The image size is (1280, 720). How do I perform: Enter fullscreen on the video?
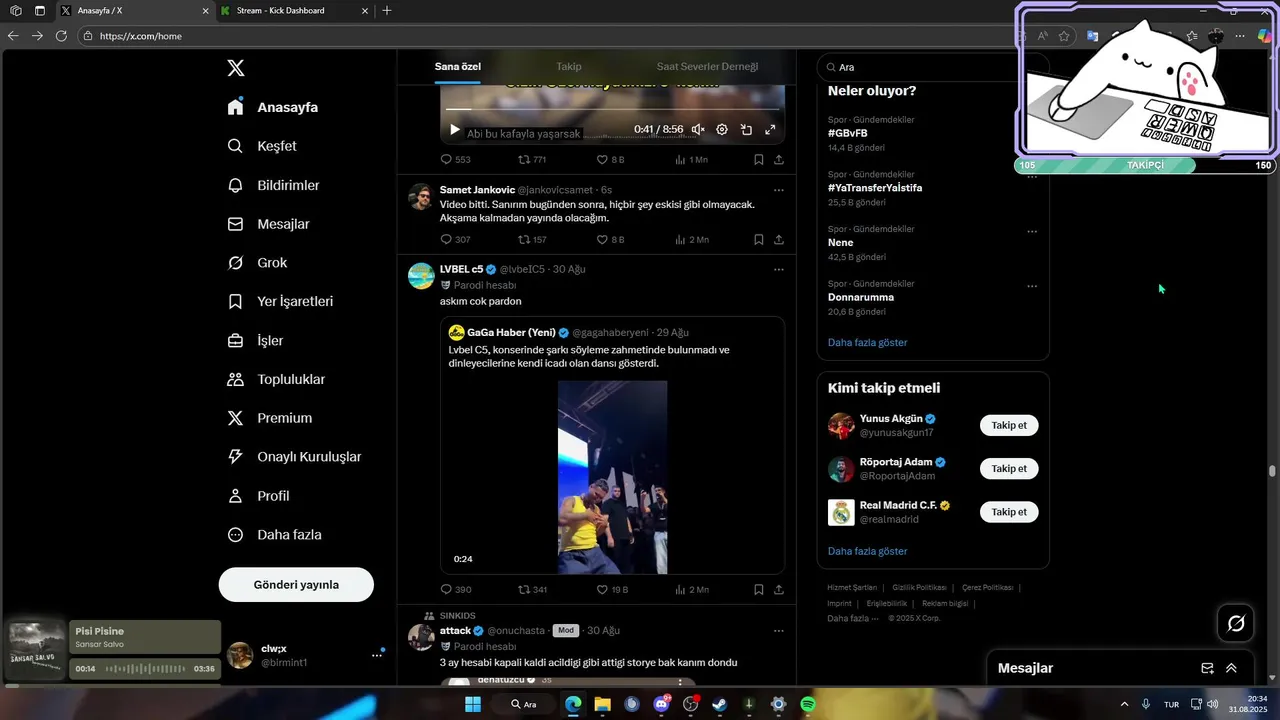point(770,130)
